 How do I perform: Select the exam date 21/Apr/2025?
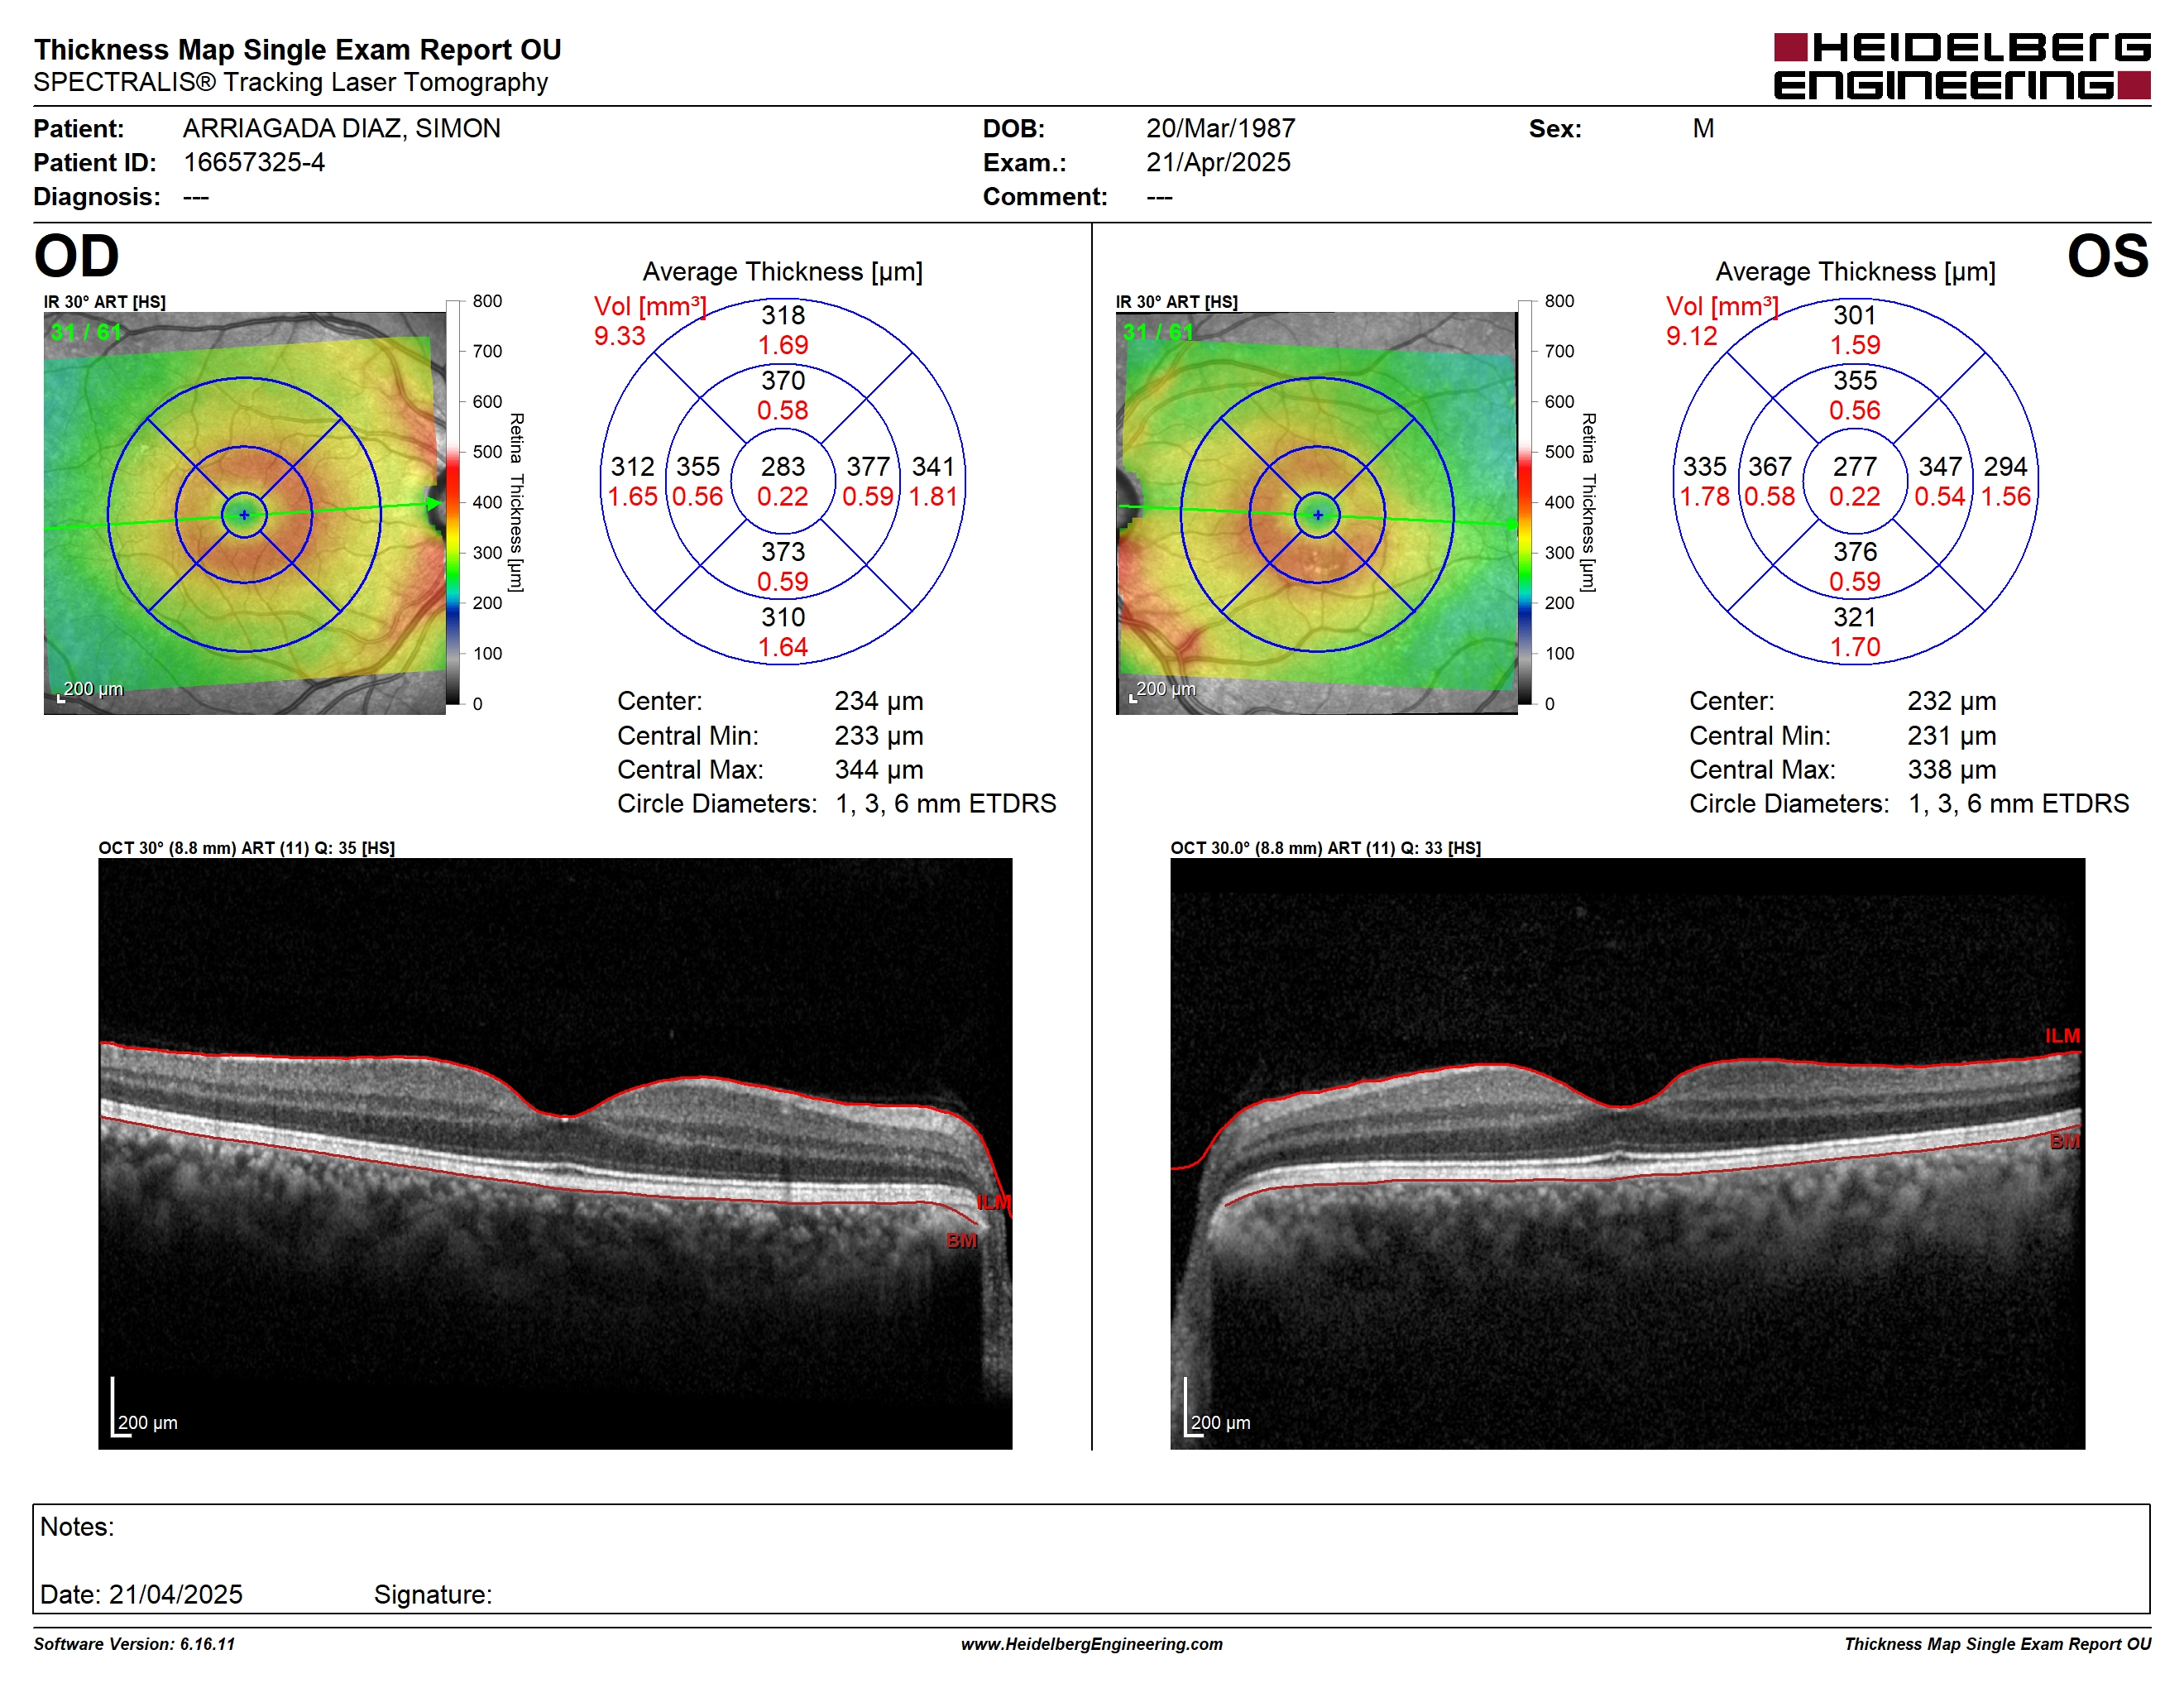[1218, 162]
